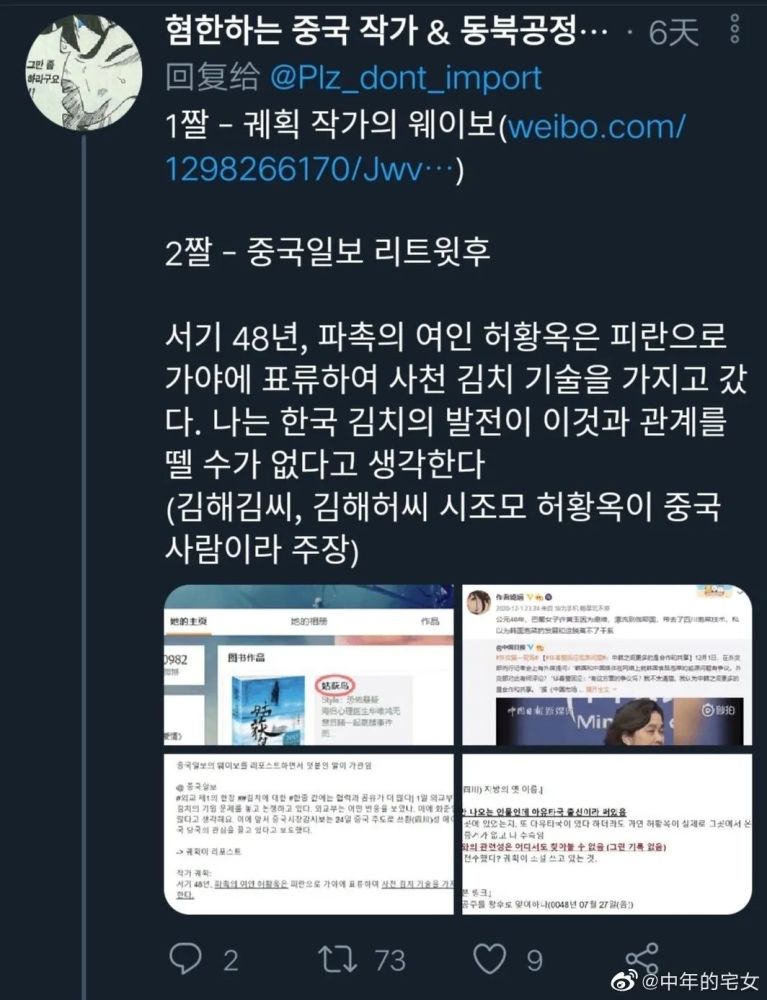Open the bottom-left Korean translation image
The image size is (767, 1000).
(309, 834)
